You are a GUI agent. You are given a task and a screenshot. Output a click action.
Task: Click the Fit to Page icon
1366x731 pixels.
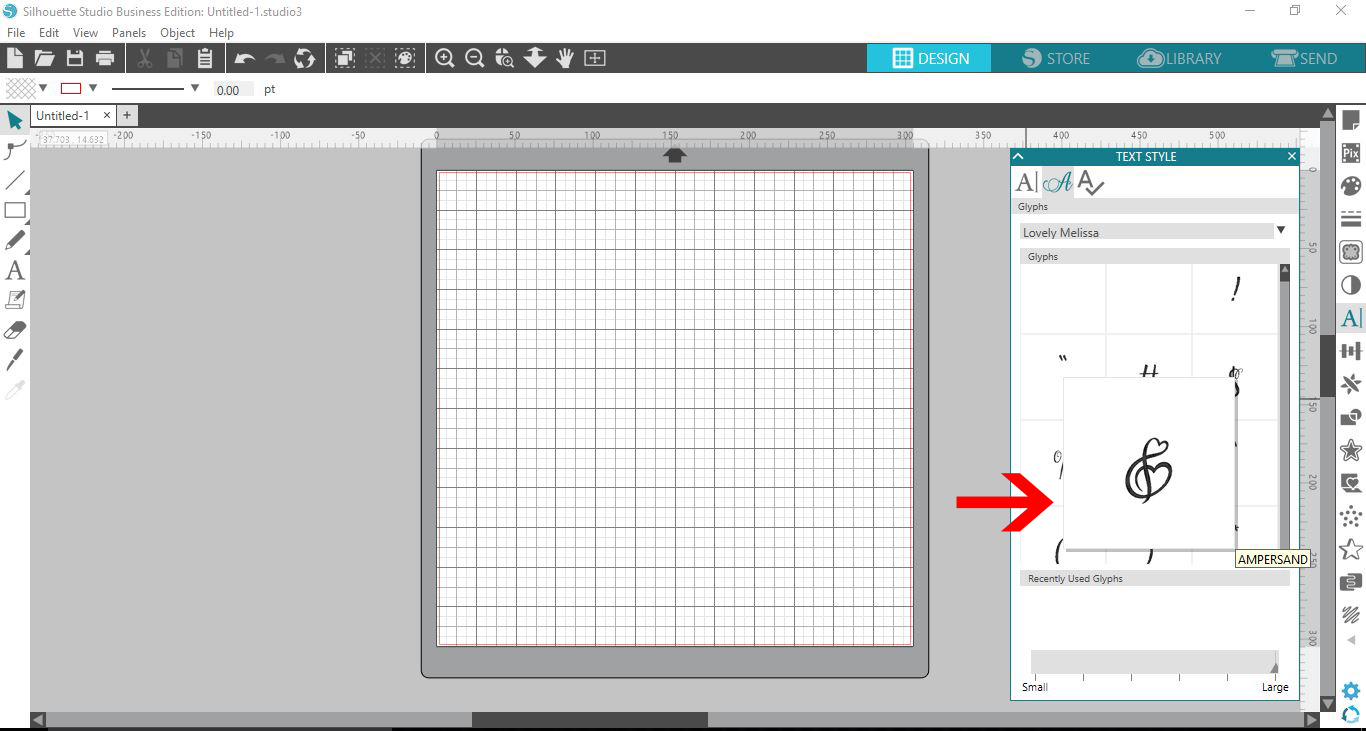point(595,58)
